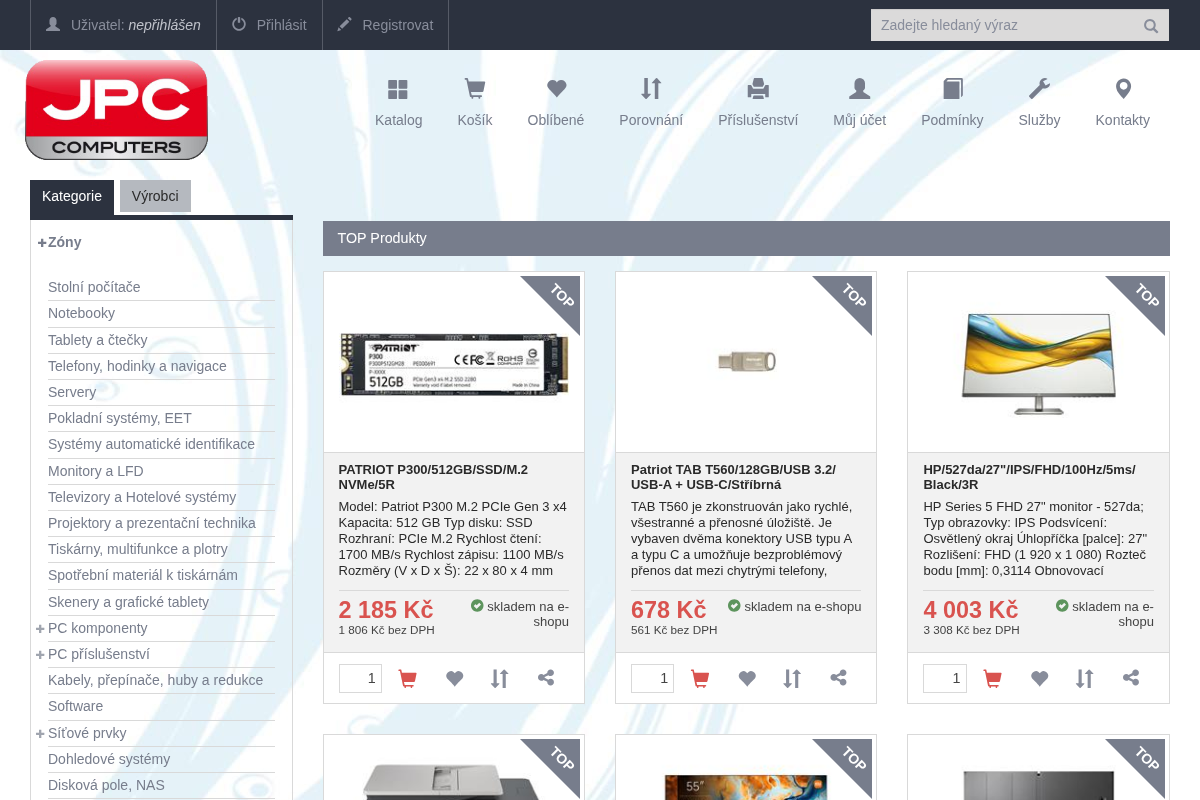The image size is (1200, 800).
Task: Share the HP 527da monitor product
Action: coord(1131,678)
